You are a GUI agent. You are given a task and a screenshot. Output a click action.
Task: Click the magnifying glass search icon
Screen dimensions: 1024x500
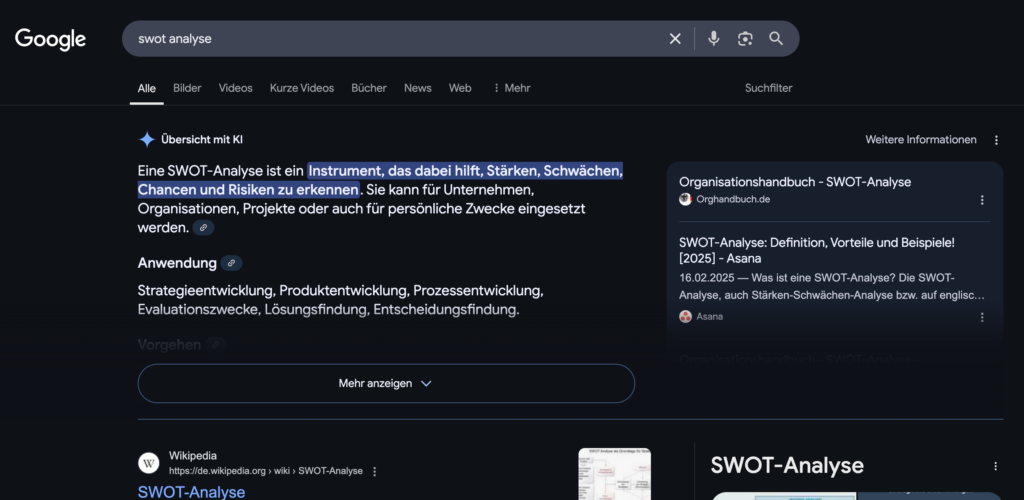[776, 39]
